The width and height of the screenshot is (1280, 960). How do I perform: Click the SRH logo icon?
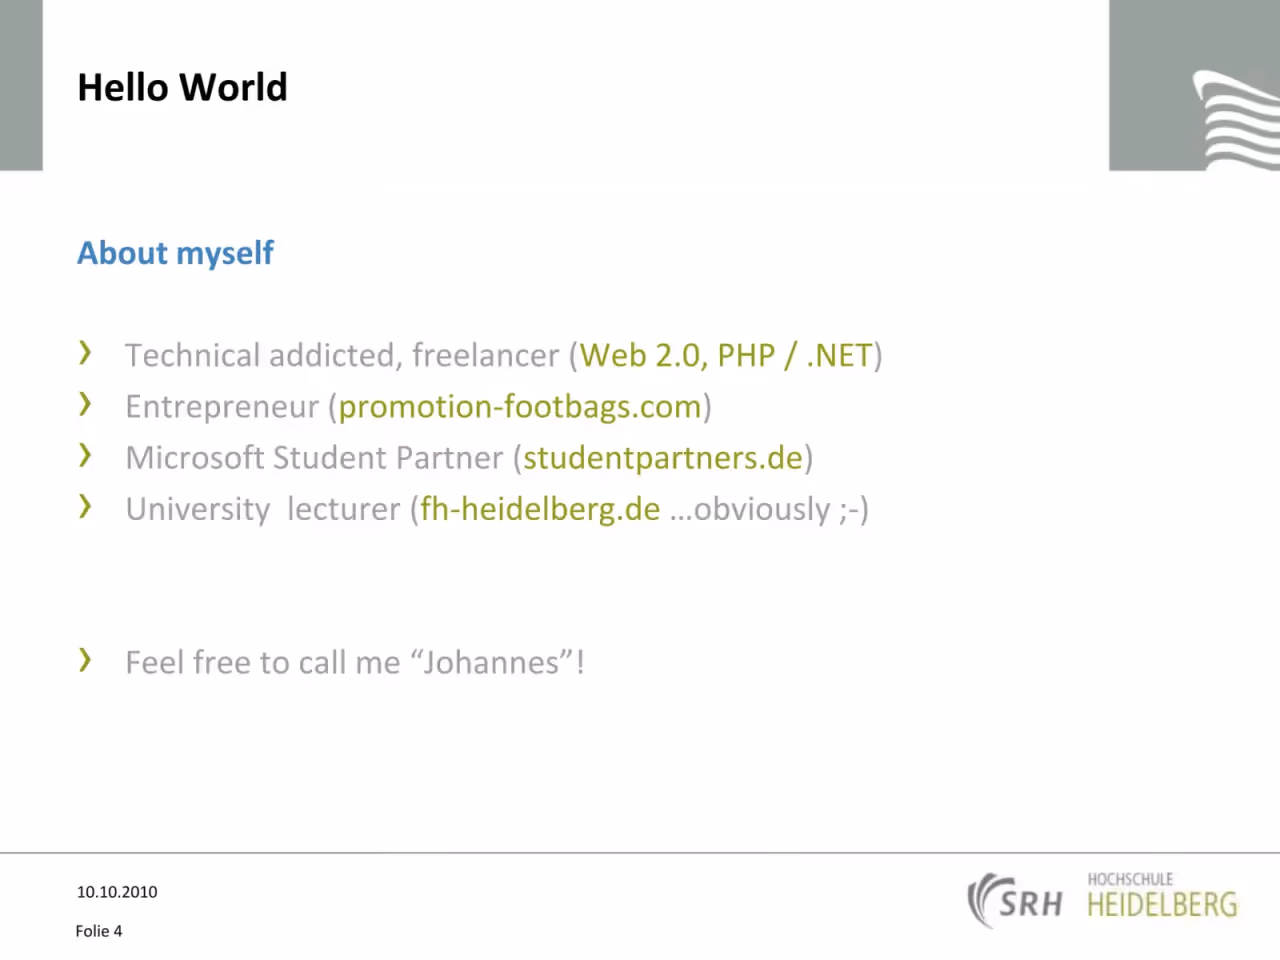point(1015,900)
